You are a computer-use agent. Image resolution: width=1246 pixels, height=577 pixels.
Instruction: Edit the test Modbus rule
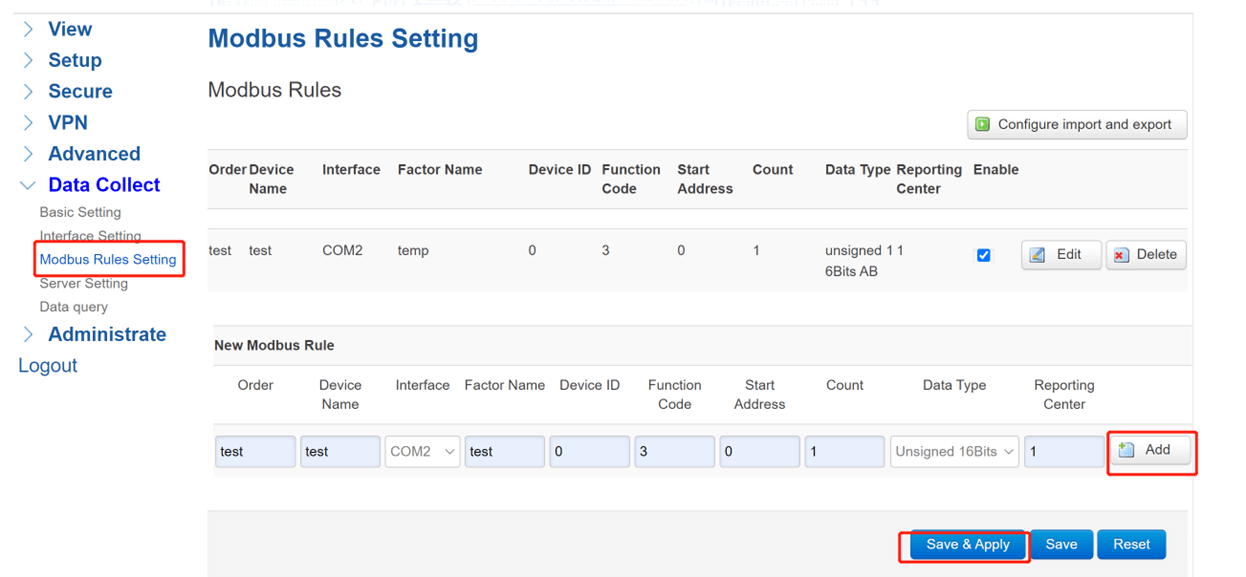[1061, 255]
